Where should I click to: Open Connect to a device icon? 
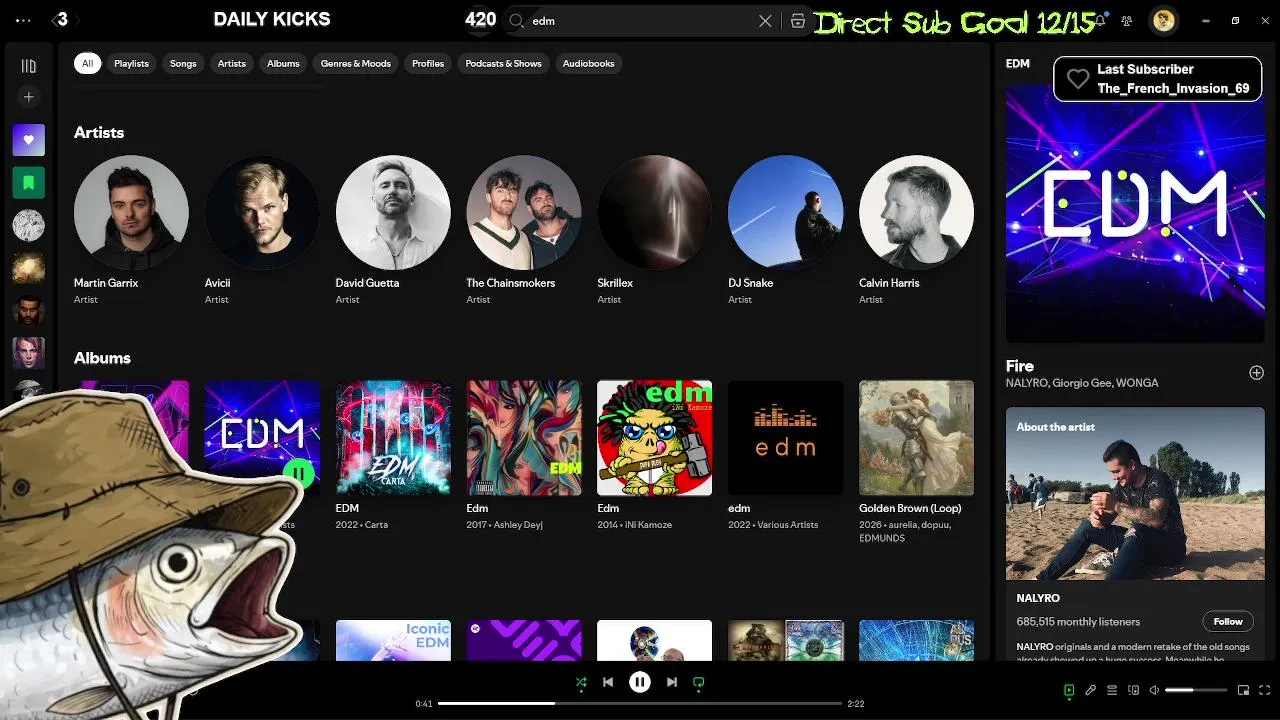[1133, 690]
